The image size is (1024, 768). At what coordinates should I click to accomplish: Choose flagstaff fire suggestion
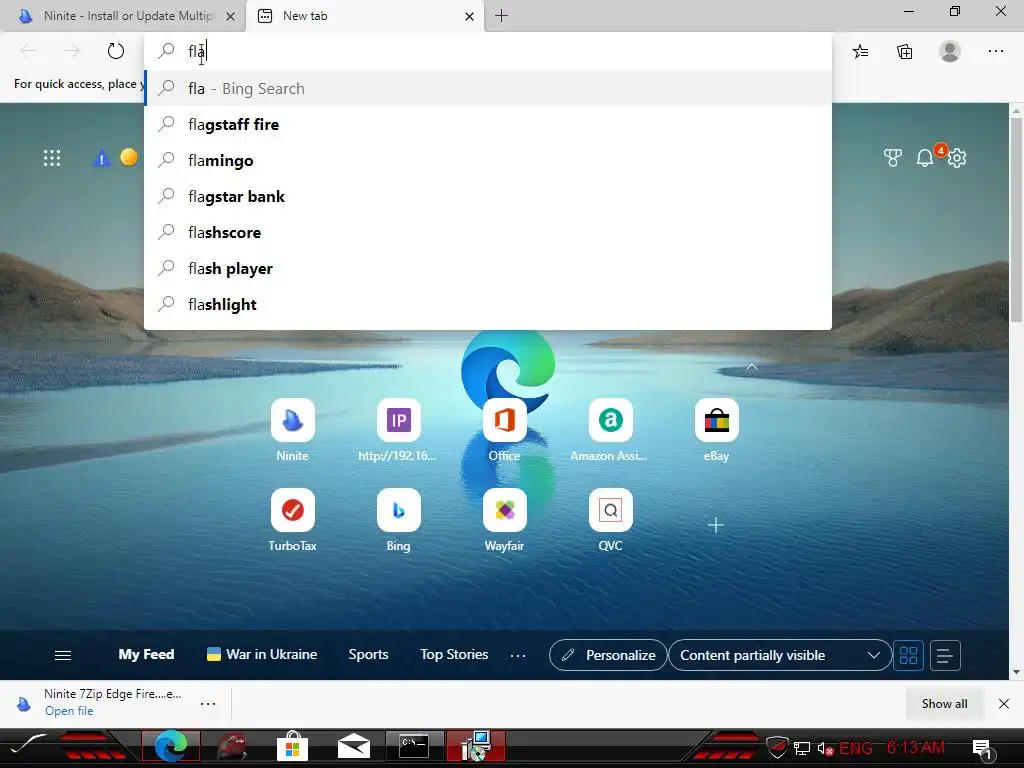pos(488,124)
